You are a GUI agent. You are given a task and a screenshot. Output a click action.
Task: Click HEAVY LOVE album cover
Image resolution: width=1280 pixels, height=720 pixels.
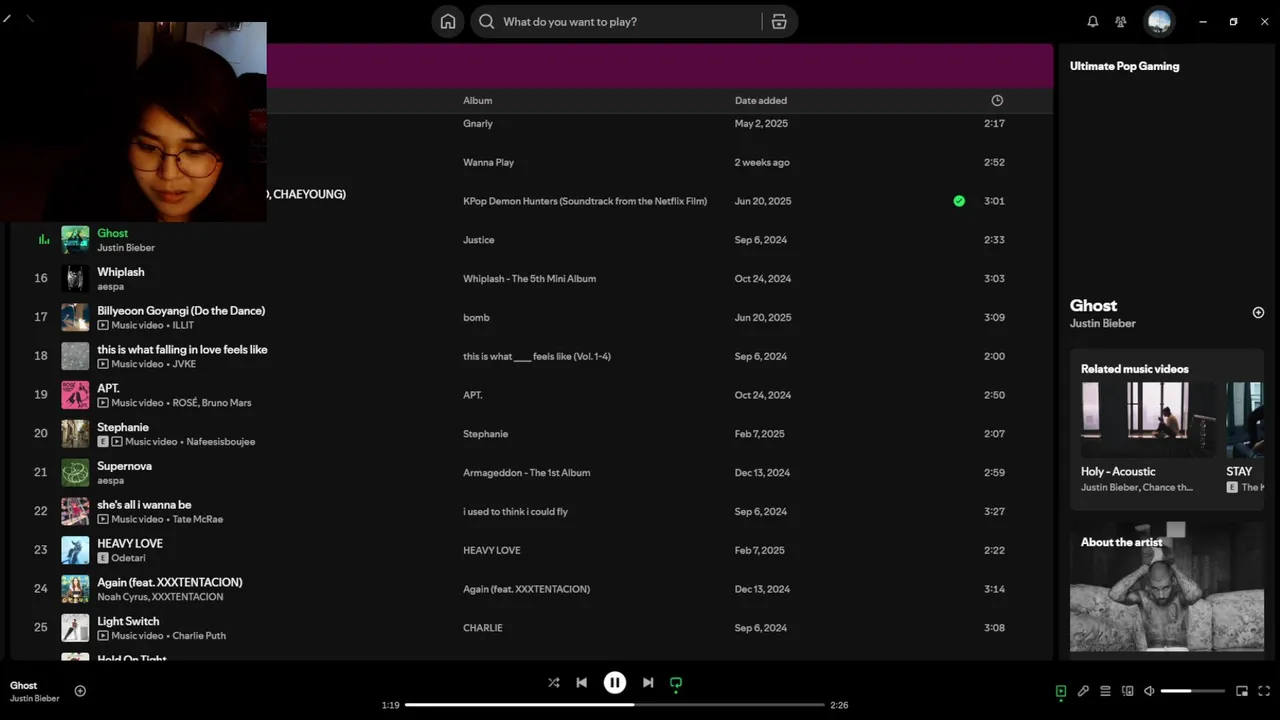pyautogui.click(x=75, y=550)
